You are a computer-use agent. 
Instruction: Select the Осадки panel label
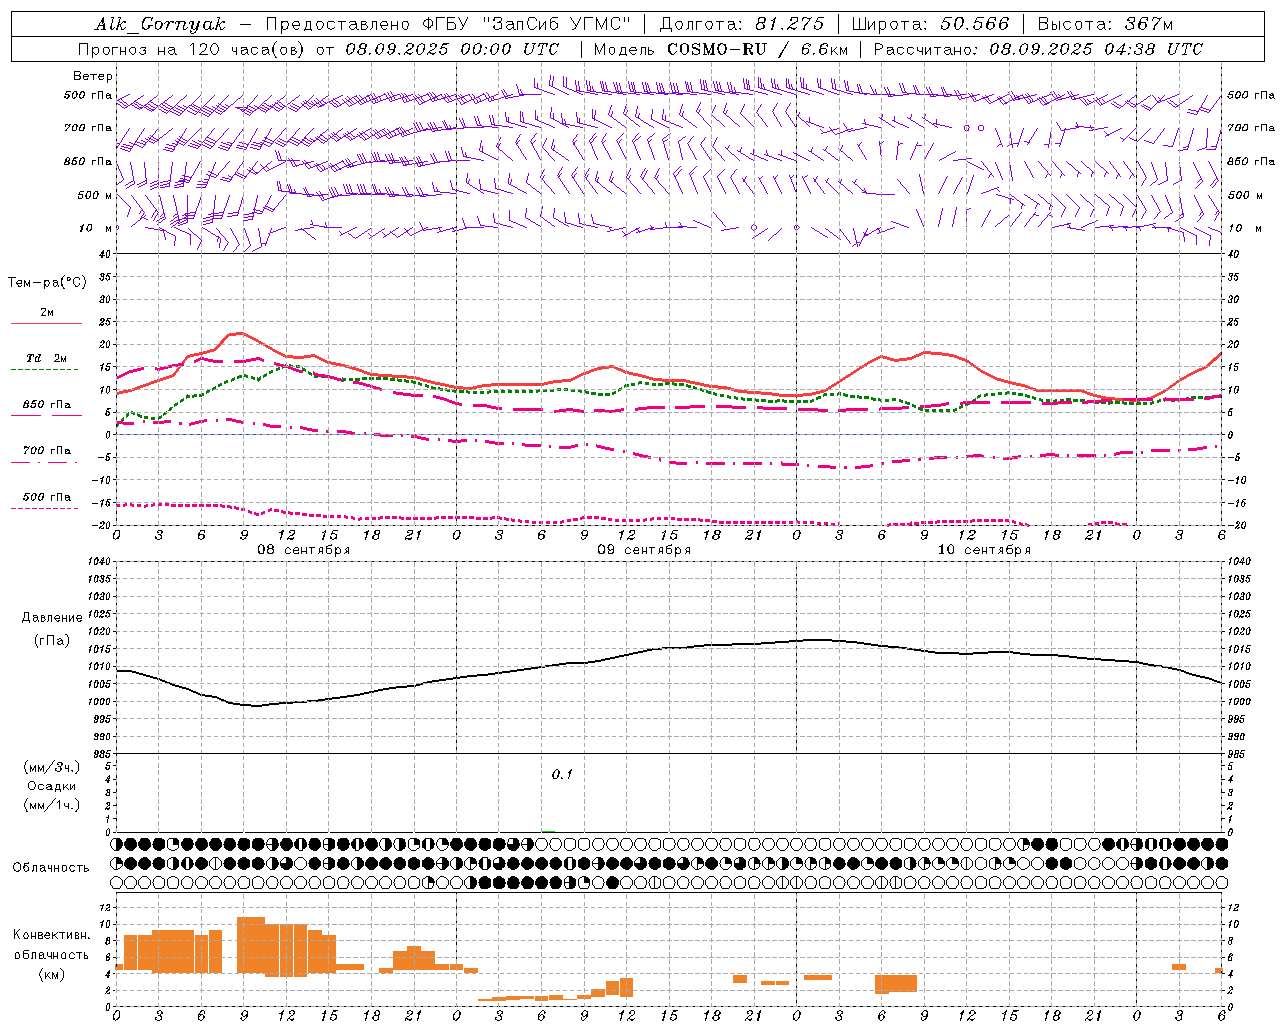52,786
